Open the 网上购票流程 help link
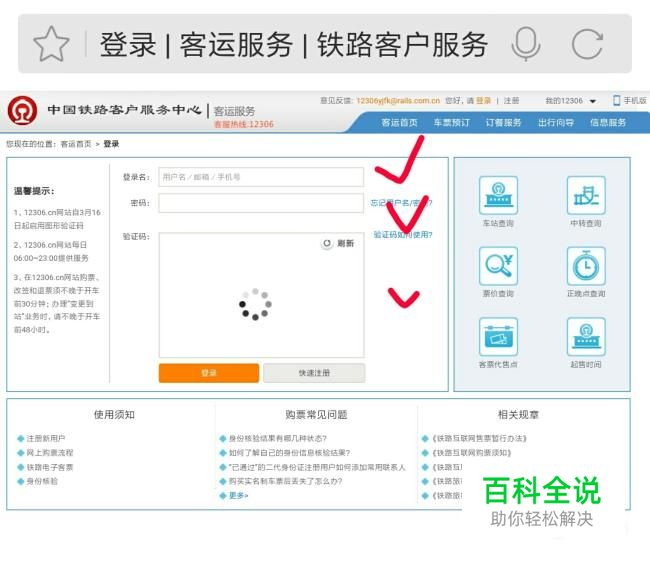The width and height of the screenshot is (650, 562). pos(50,453)
